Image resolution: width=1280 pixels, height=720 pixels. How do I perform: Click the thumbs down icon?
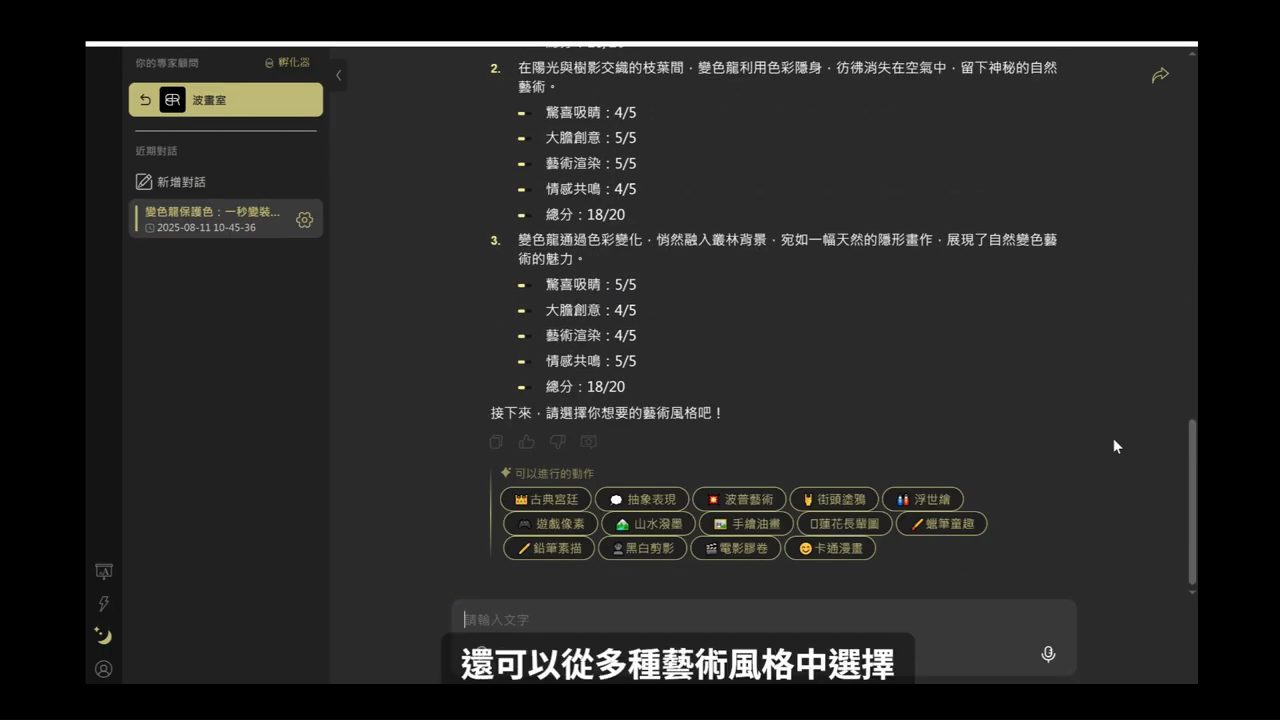tap(558, 442)
